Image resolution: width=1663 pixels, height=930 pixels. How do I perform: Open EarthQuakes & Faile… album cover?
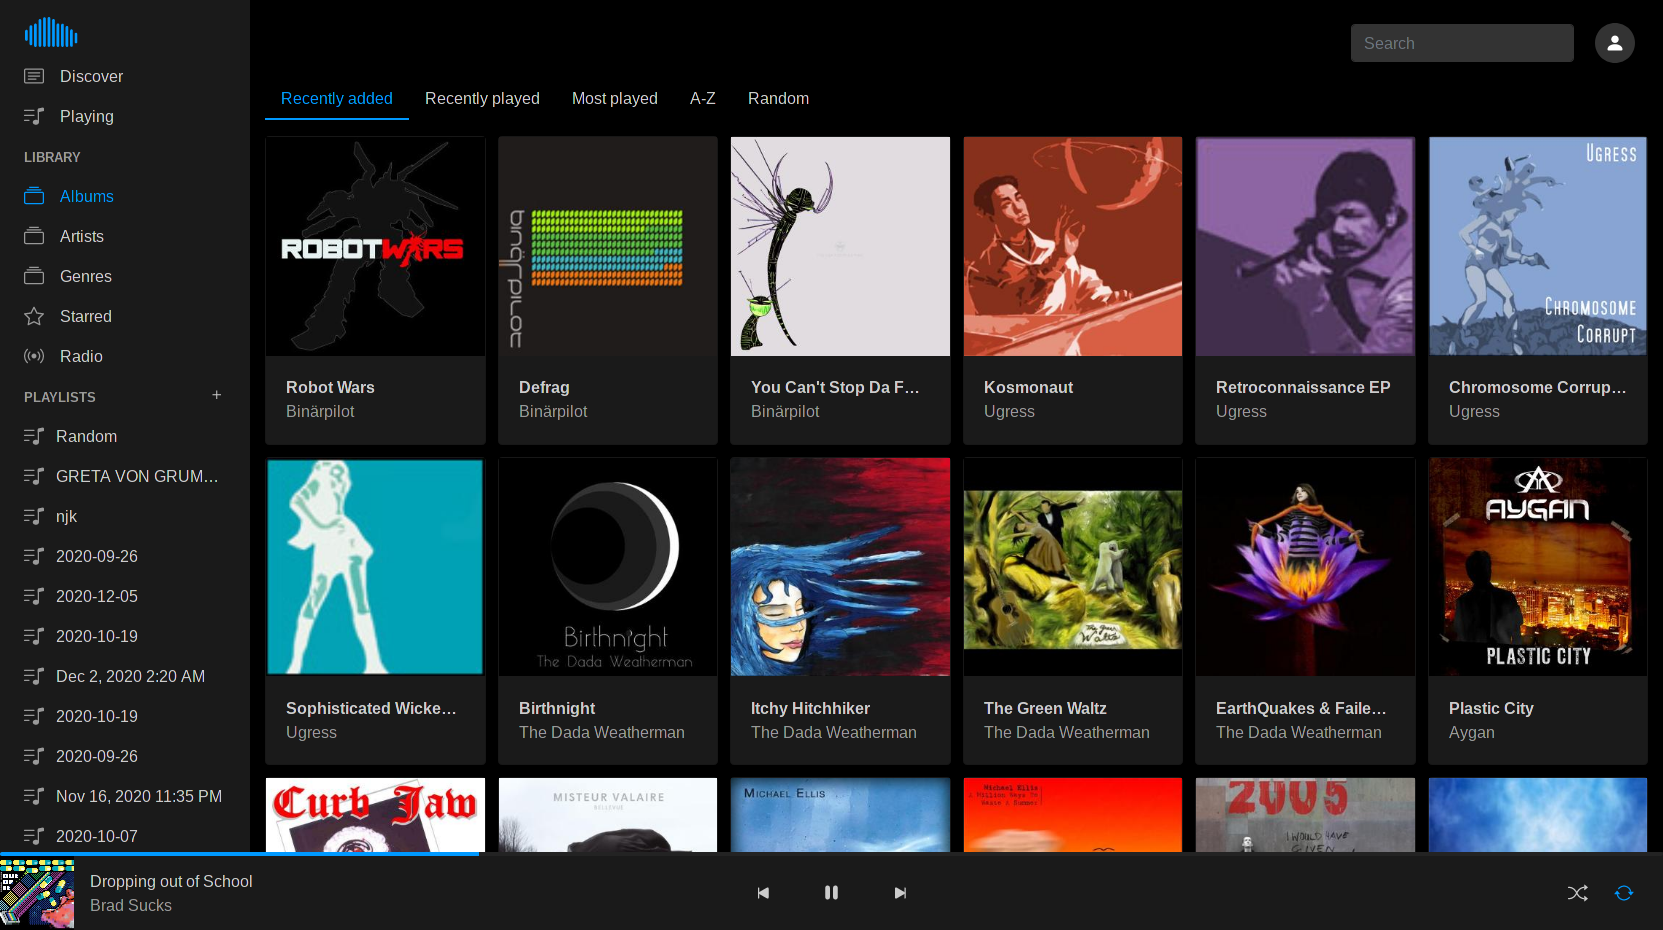click(x=1305, y=567)
